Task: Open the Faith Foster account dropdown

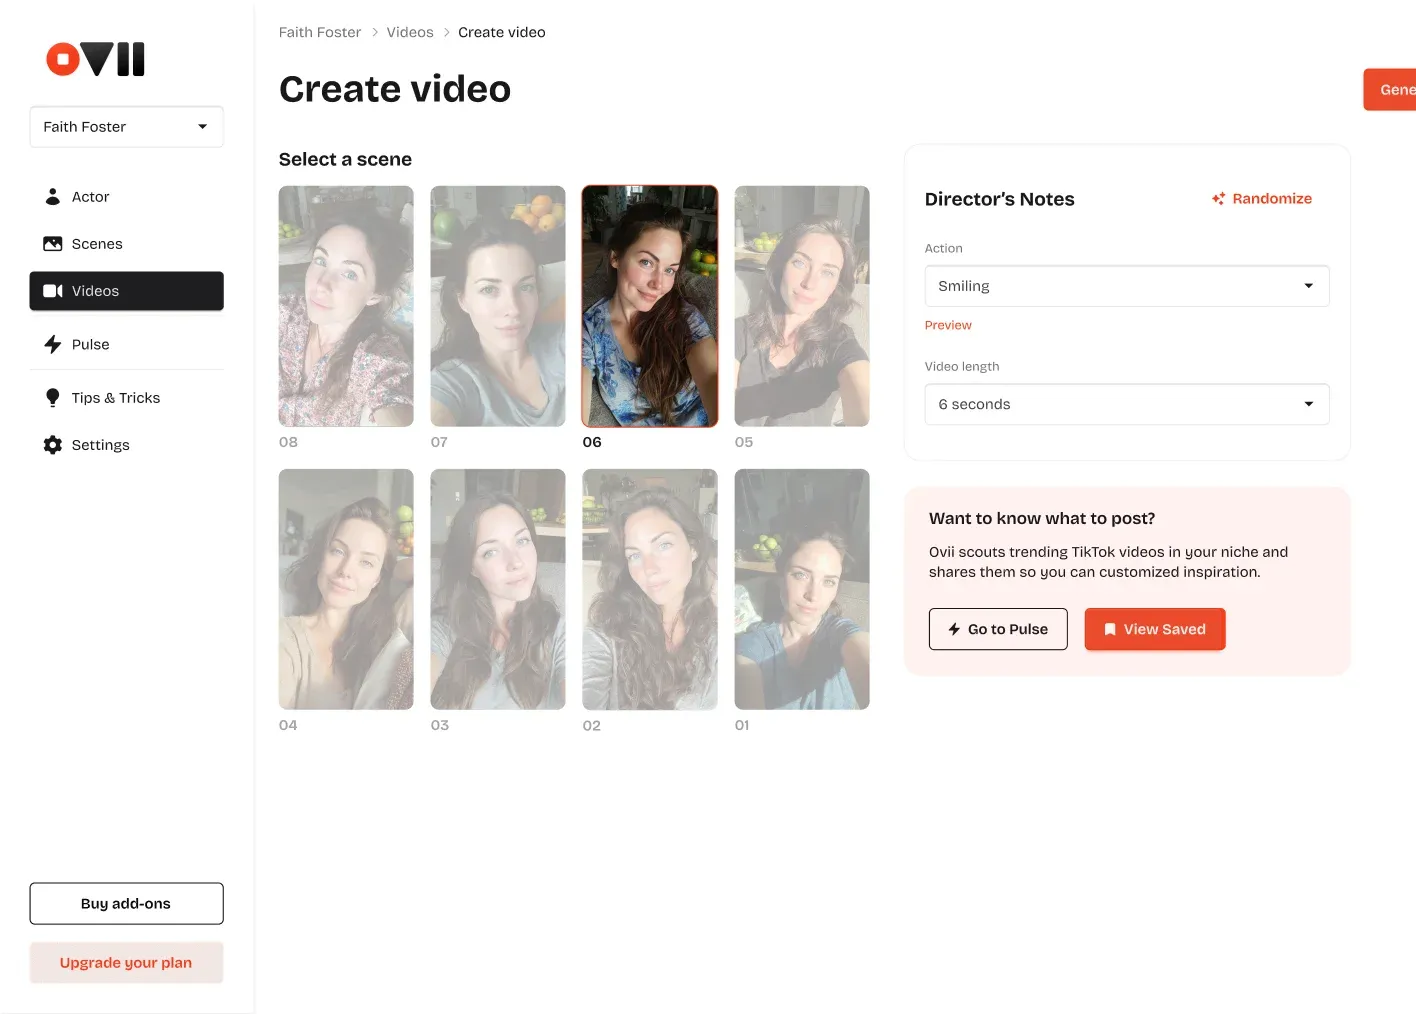Action: click(126, 127)
